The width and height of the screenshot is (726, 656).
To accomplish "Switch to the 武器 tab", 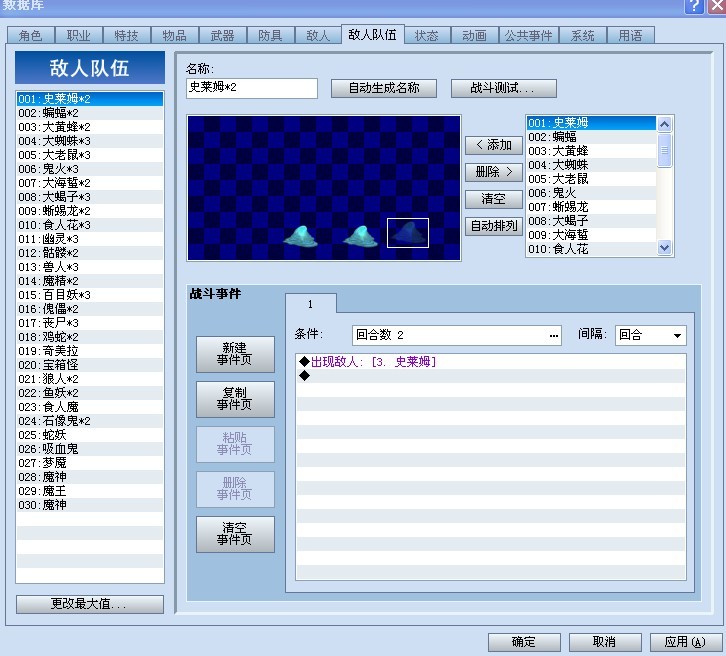I will click(222, 35).
